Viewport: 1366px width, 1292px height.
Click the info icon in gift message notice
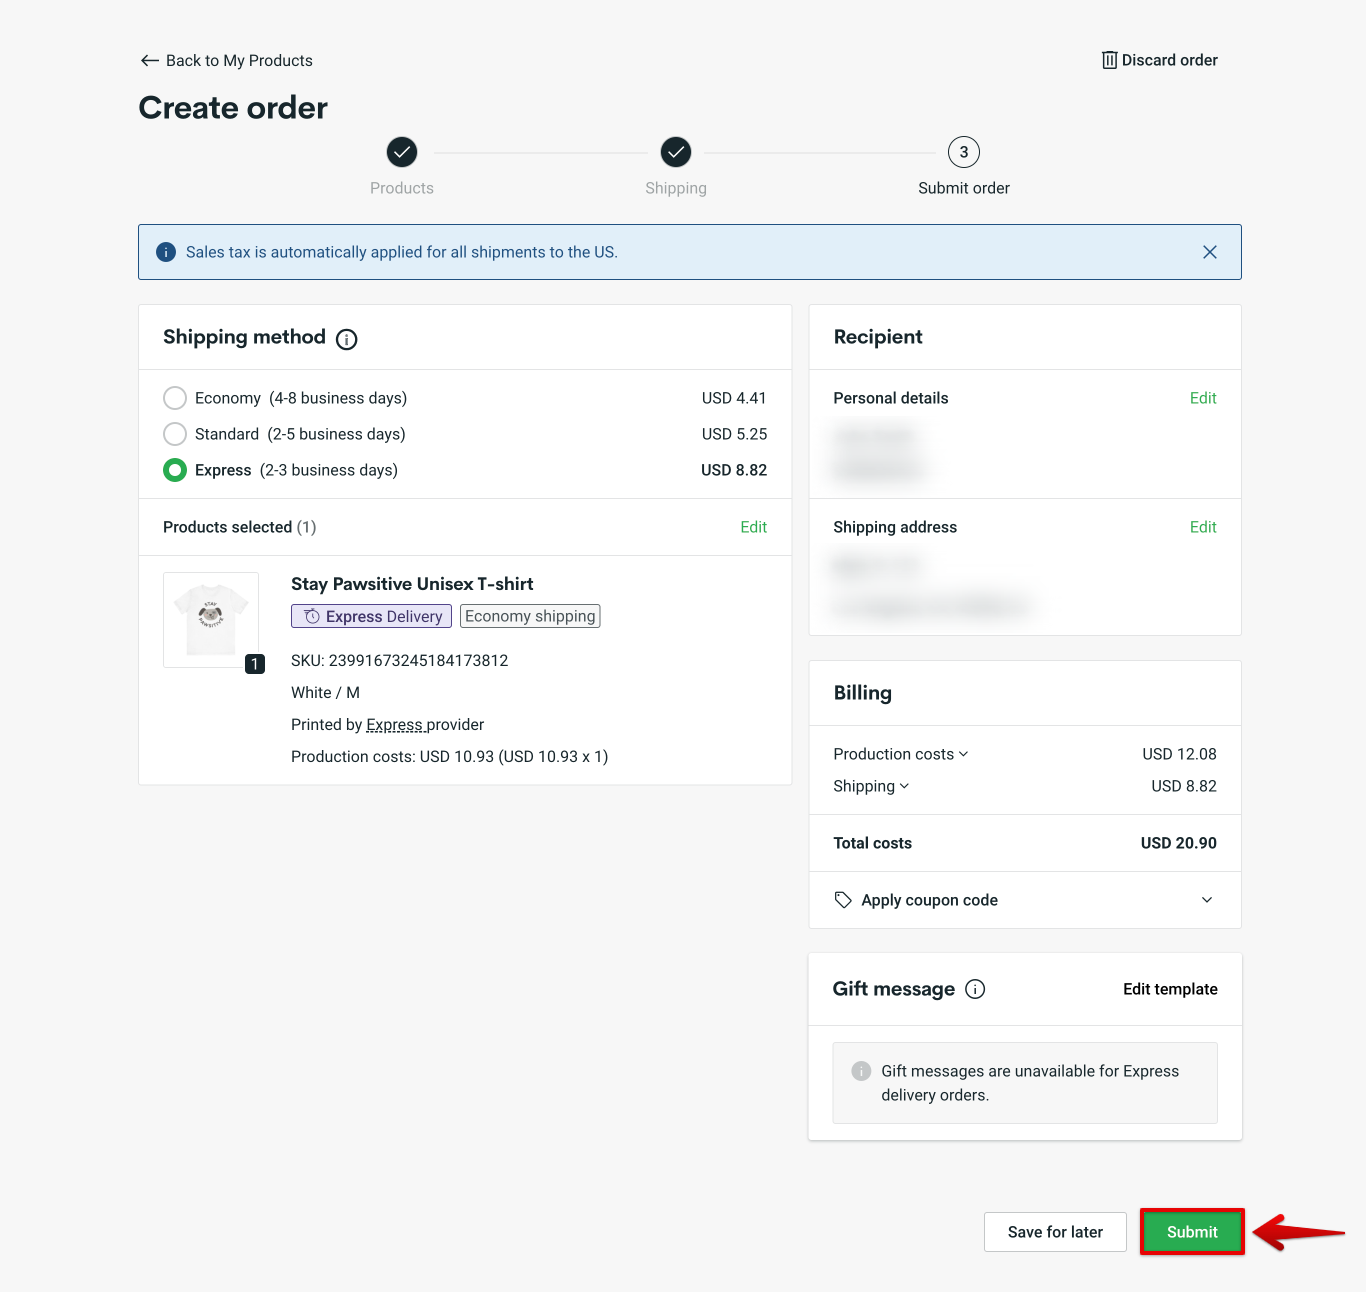861,1071
